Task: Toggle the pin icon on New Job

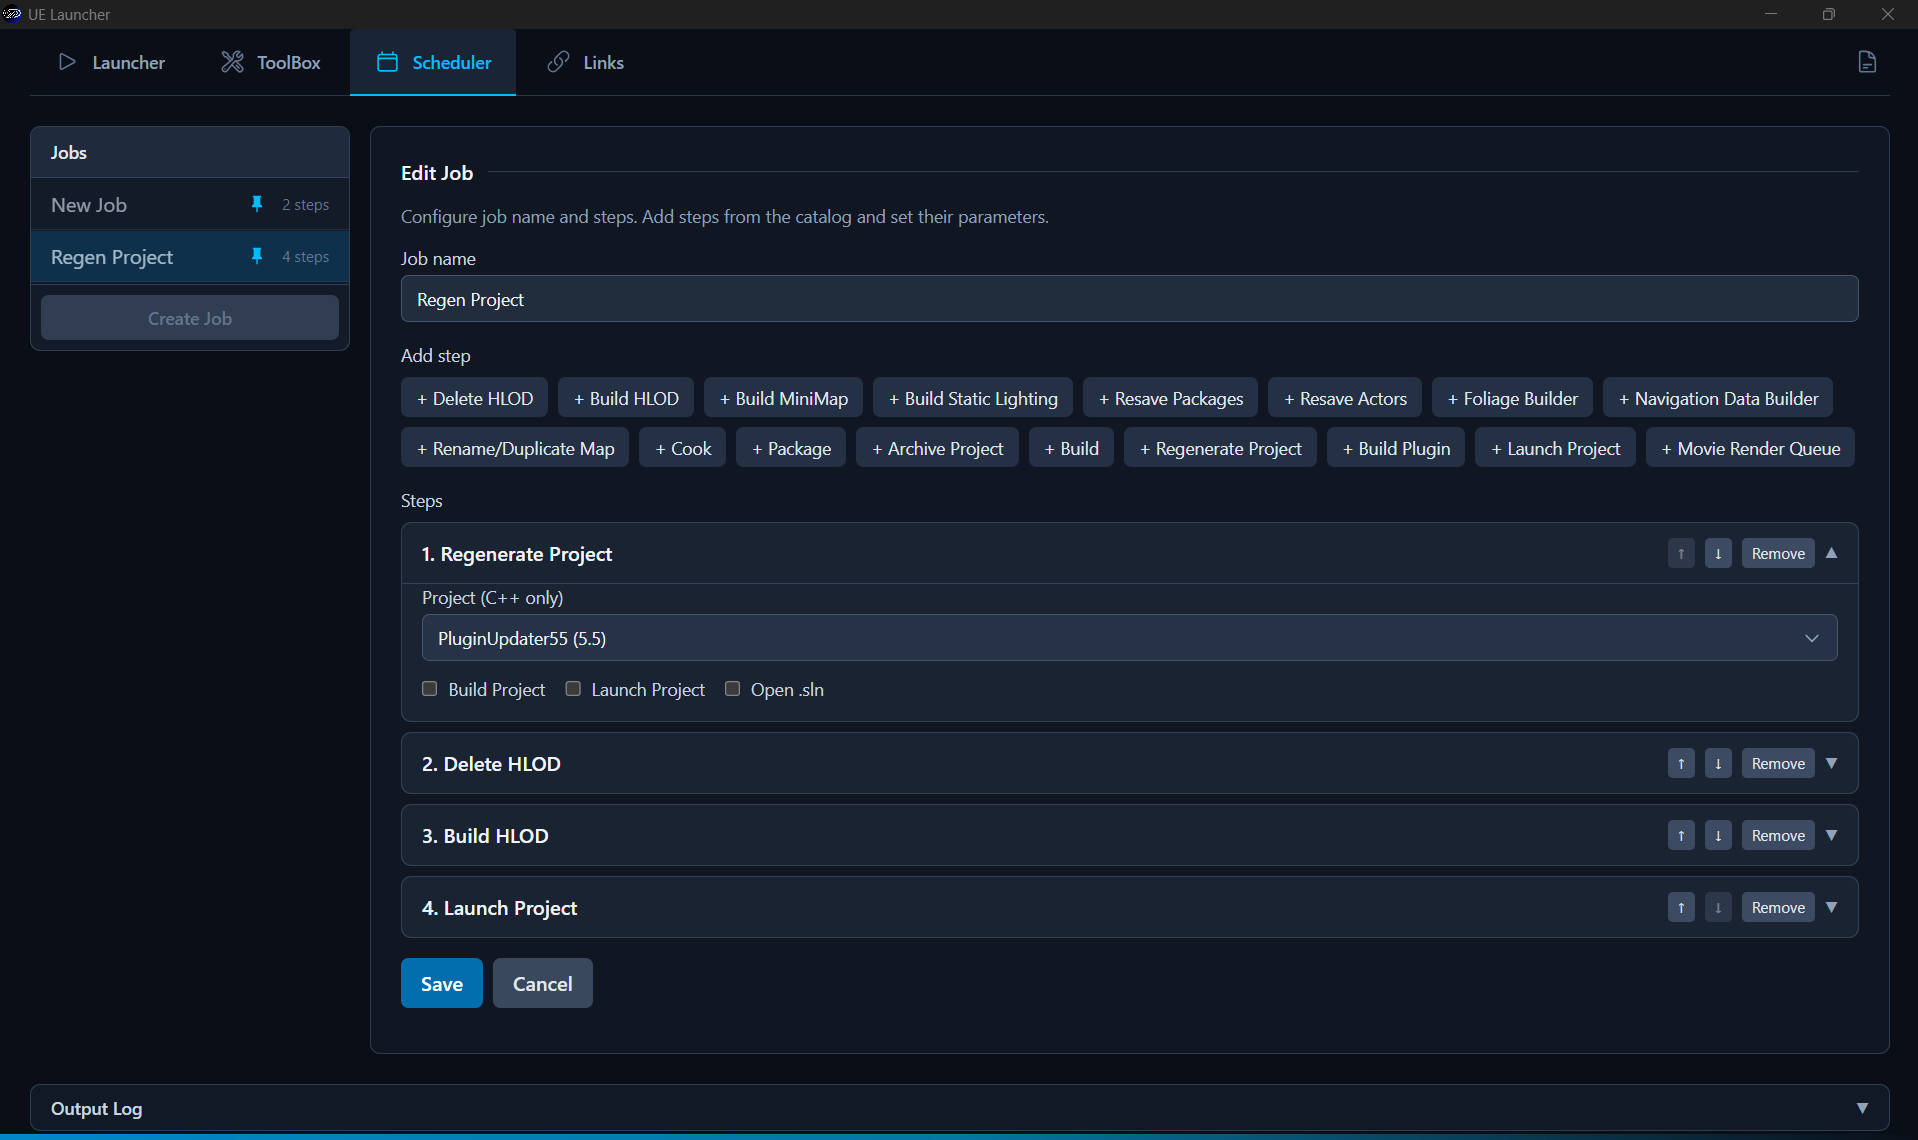Action: [257, 204]
